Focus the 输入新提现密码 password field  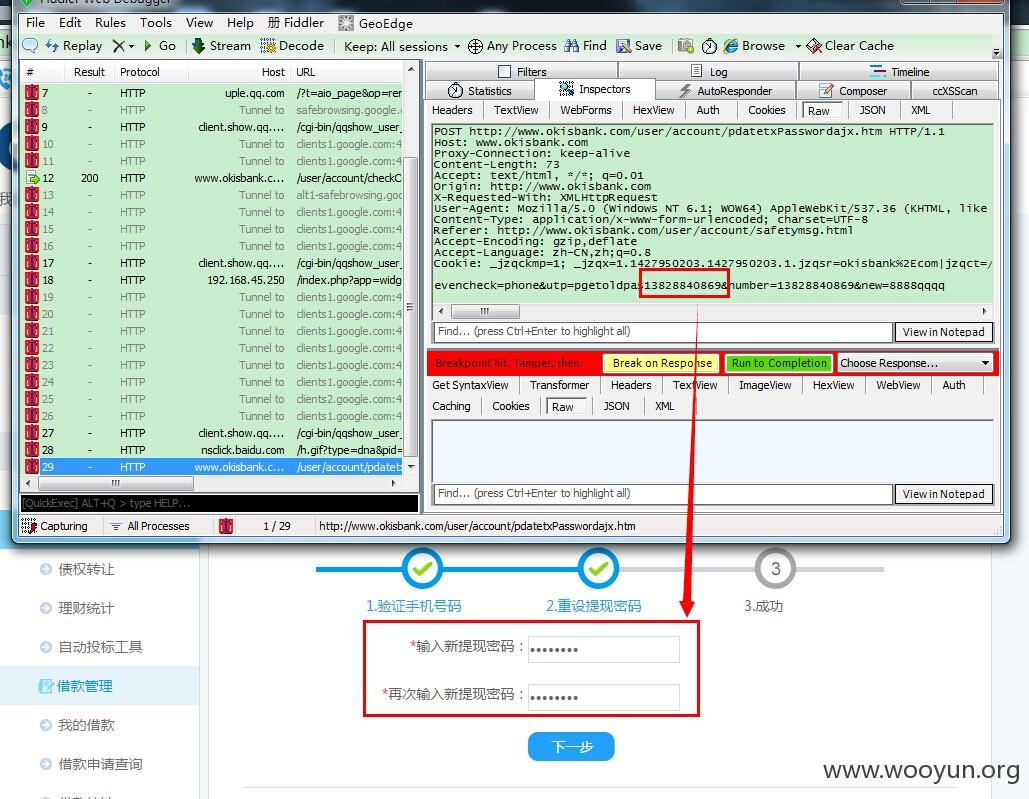(604, 649)
